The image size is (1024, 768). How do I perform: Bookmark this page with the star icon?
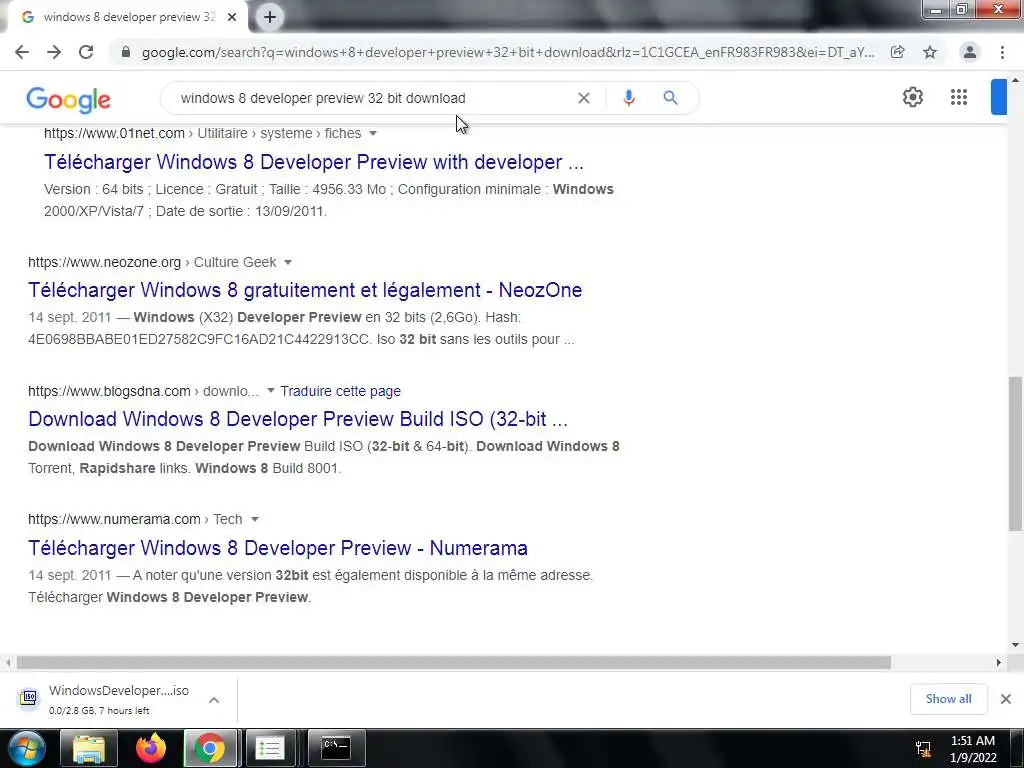tap(930, 52)
